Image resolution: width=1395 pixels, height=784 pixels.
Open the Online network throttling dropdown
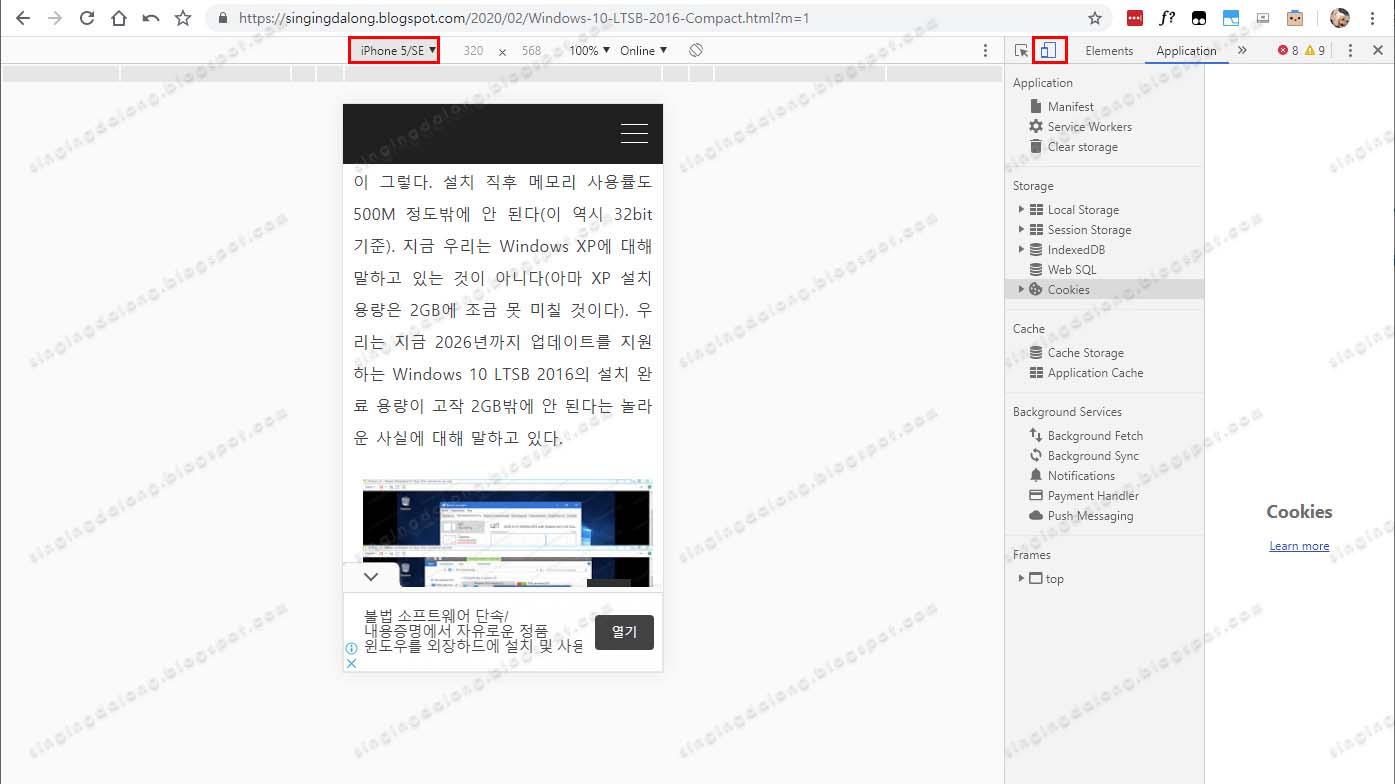pos(643,50)
